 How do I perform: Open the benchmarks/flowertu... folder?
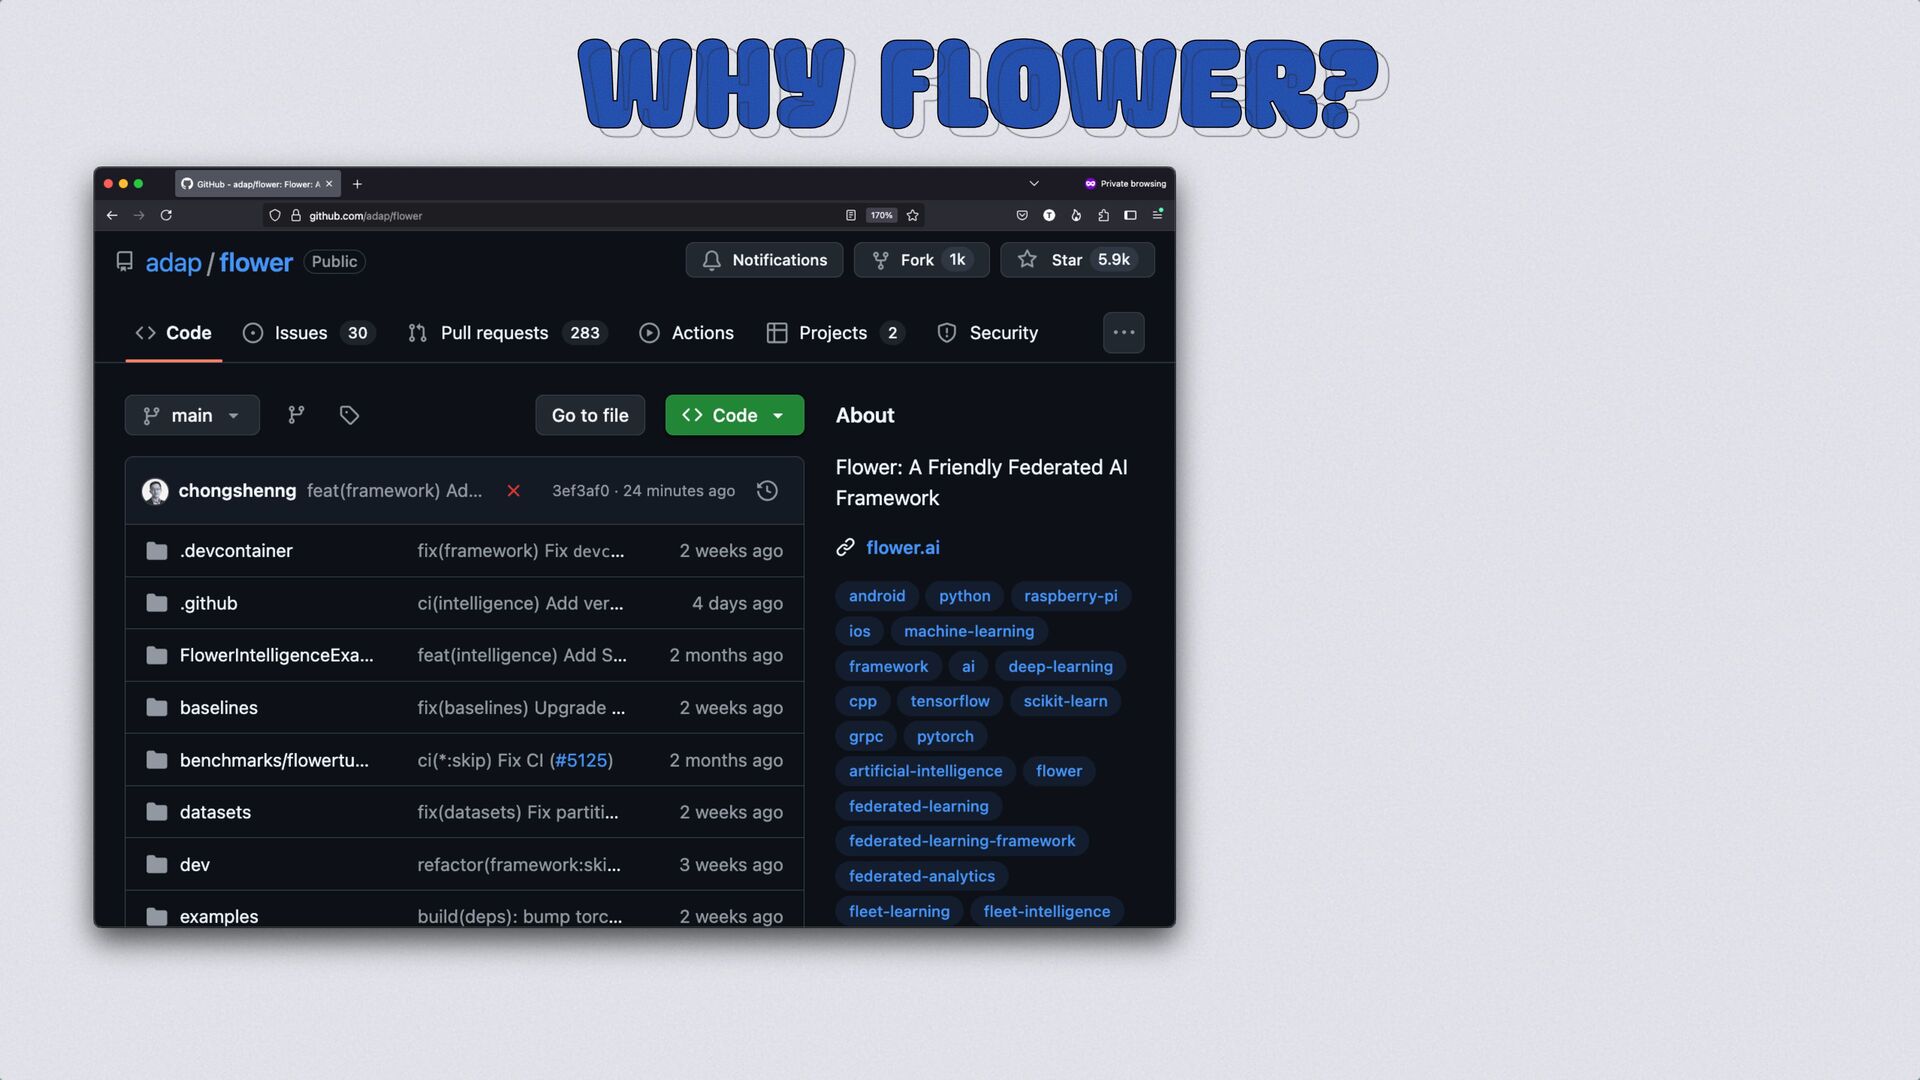pyautogui.click(x=274, y=760)
